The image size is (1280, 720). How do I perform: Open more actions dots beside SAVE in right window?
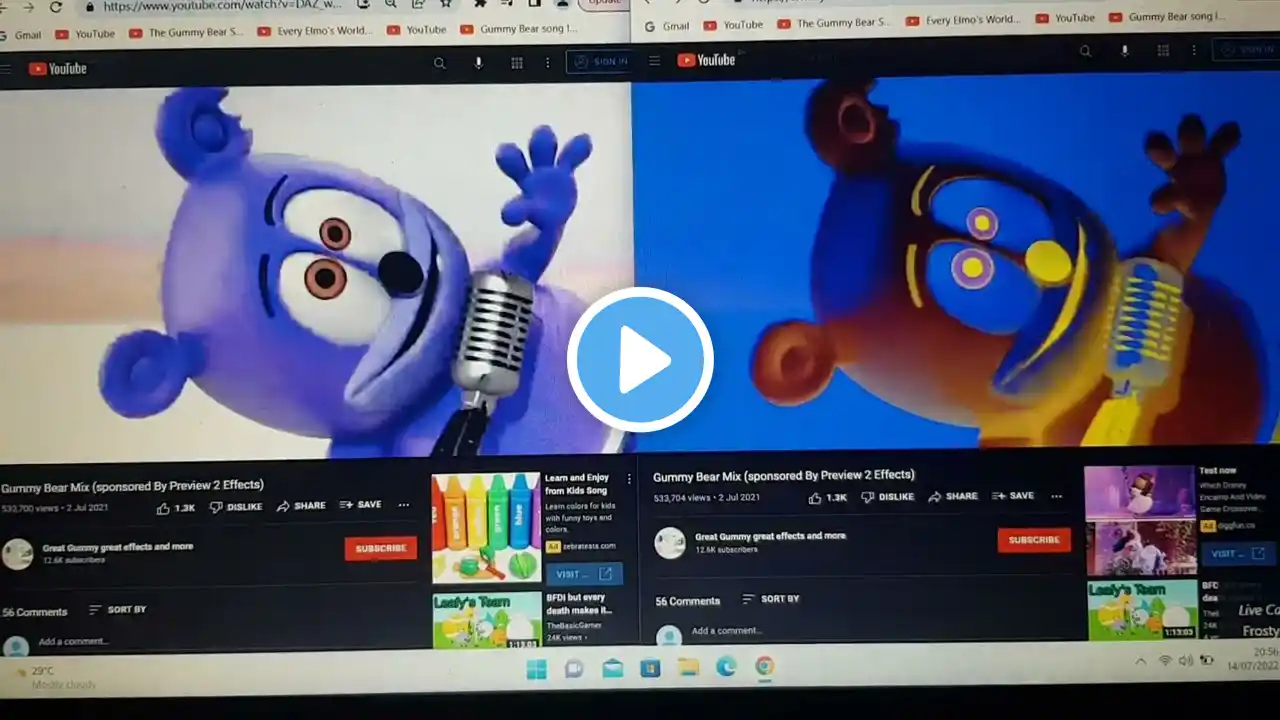1056,496
